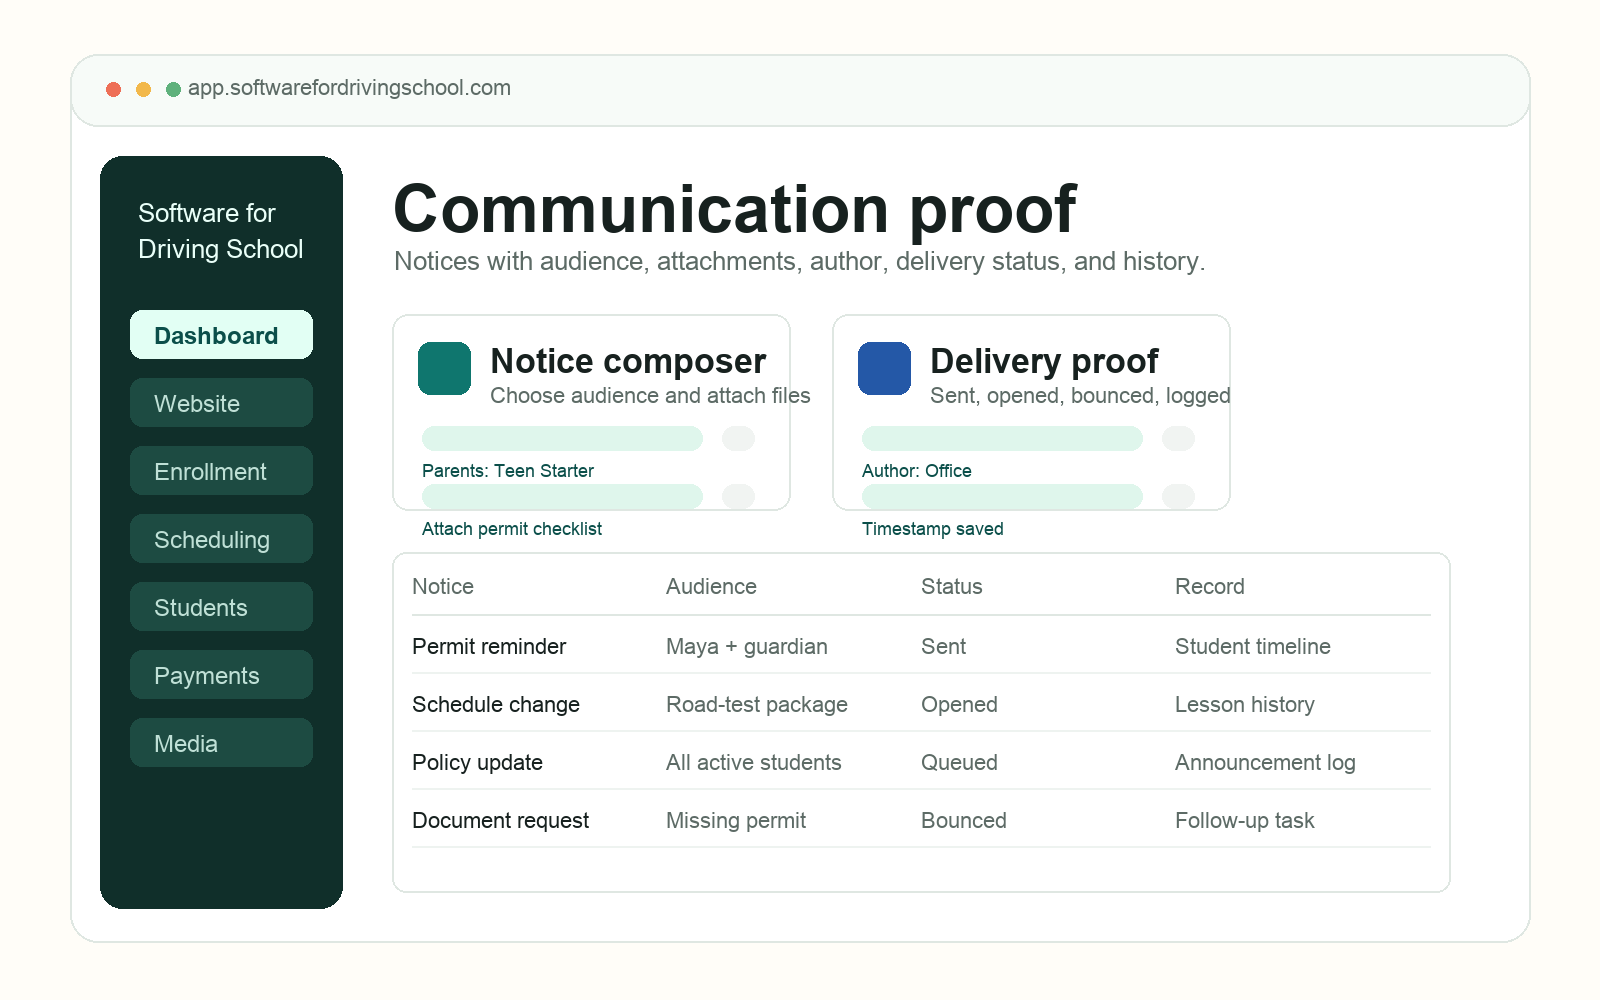
Task: Toggle the pill beside Attach permit checklist
Action: (x=738, y=496)
